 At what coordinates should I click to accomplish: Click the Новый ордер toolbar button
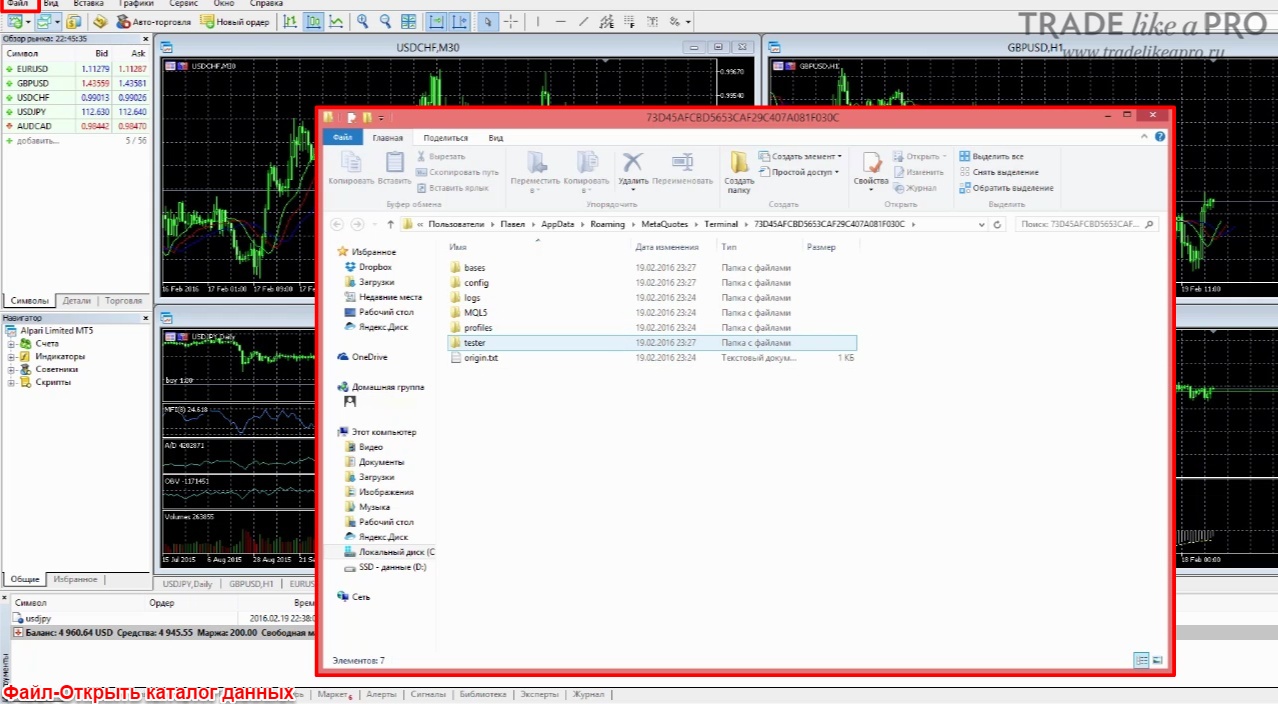click(234, 21)
